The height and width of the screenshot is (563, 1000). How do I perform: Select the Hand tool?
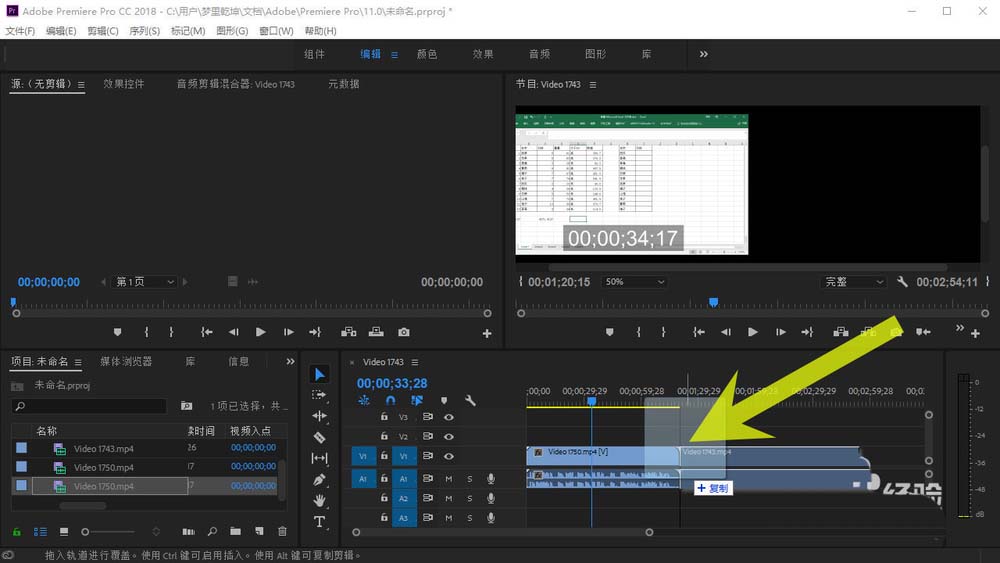(320, 501)
